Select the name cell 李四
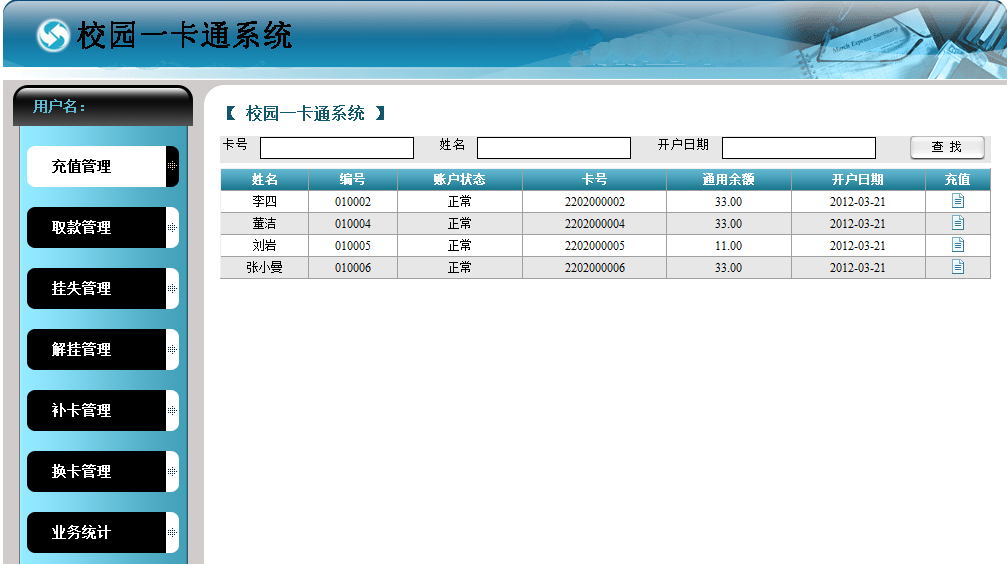Screen dimensions: 1007x564 click(265, 202)
